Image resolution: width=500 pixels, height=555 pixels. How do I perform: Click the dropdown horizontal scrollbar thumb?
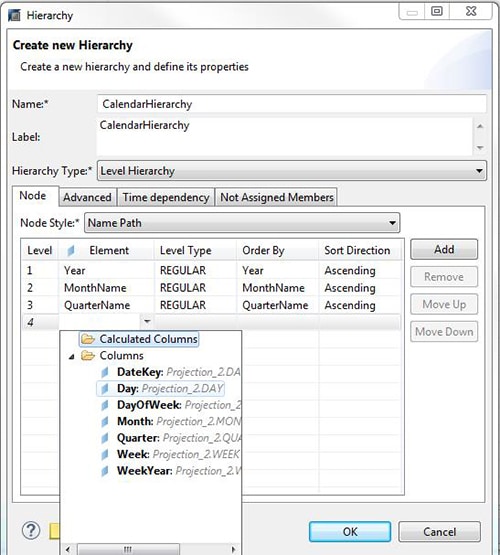pos(128,550)
